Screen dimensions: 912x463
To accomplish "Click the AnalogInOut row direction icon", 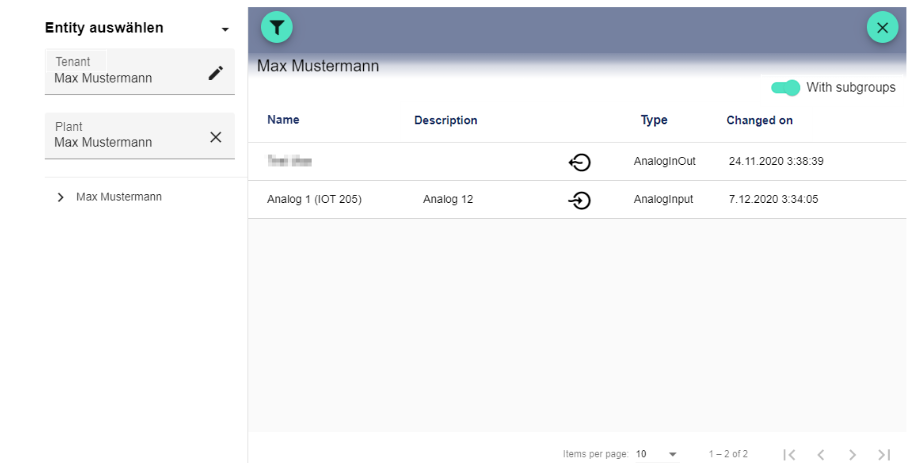I will coord(578,162).
